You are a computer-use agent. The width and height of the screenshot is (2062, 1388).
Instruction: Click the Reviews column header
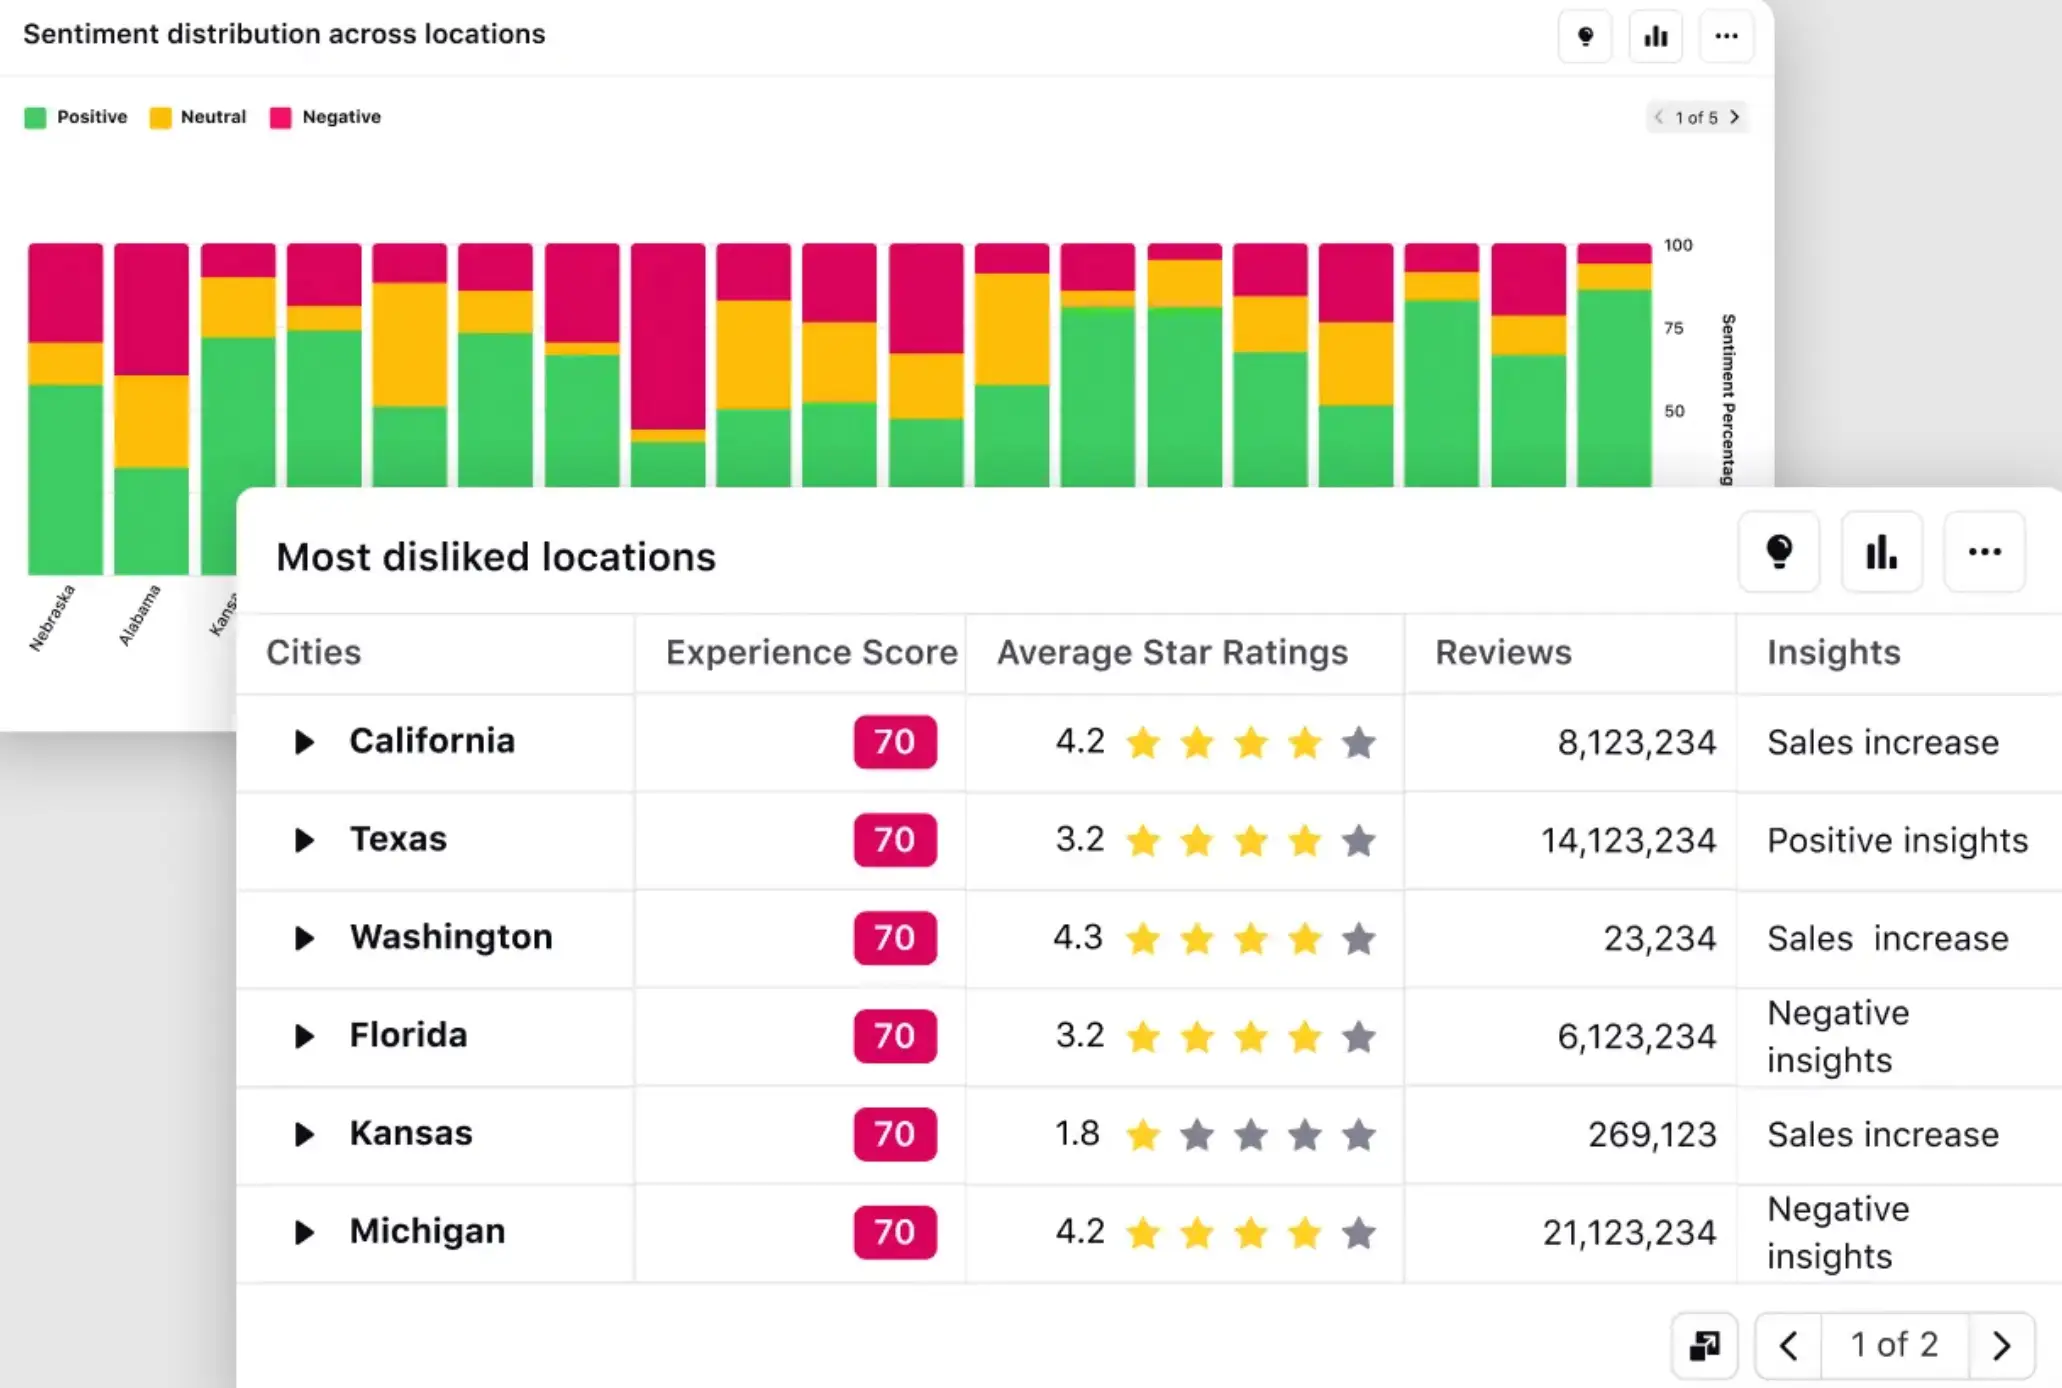1503,653
